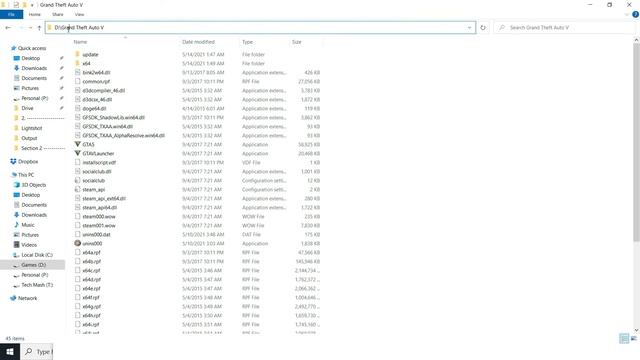640x360 pixels.
Task: Click the Search Grand Theft Auto V box
Action: pyautogui.click(x=565, y=28)
